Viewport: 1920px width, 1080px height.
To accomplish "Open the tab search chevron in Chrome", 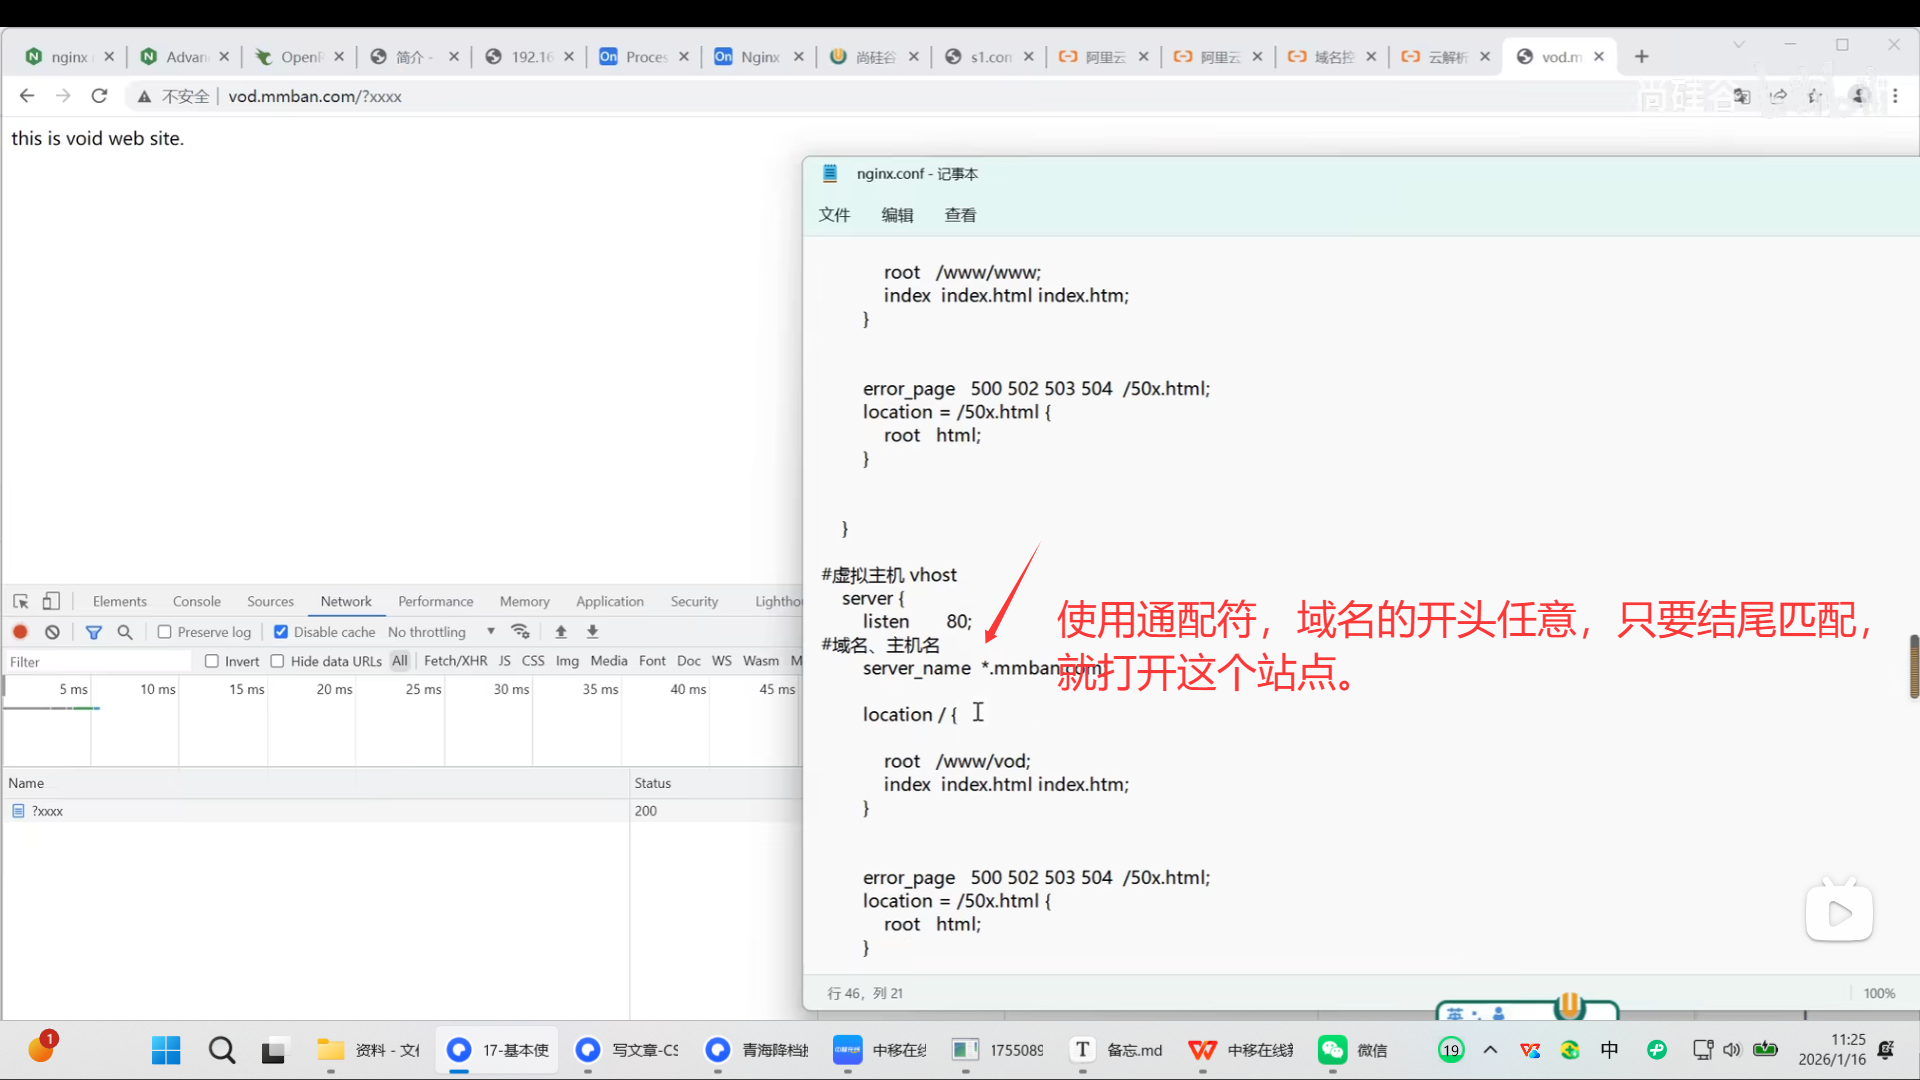I will pos(1739,45).
